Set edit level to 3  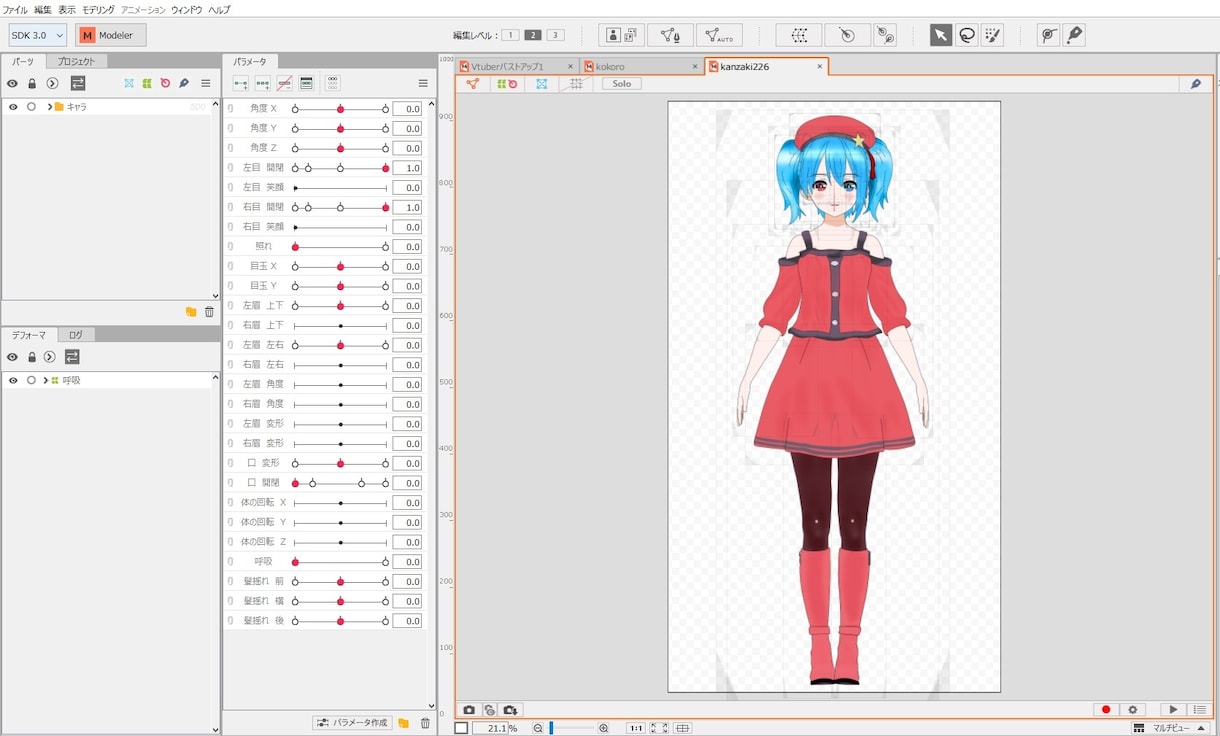coord(556,35)
